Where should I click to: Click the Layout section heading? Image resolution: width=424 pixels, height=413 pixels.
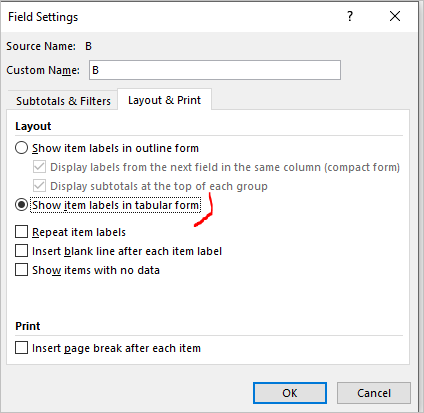[33, 126]
